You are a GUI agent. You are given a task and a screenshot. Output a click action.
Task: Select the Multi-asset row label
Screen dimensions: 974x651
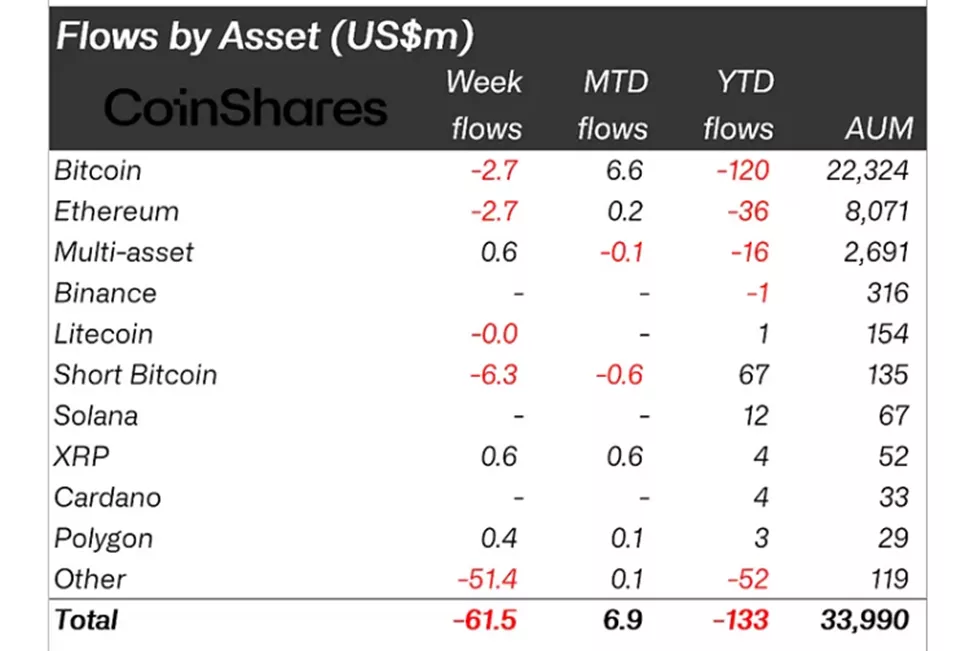pyautogui.click(x=124, y=252)
